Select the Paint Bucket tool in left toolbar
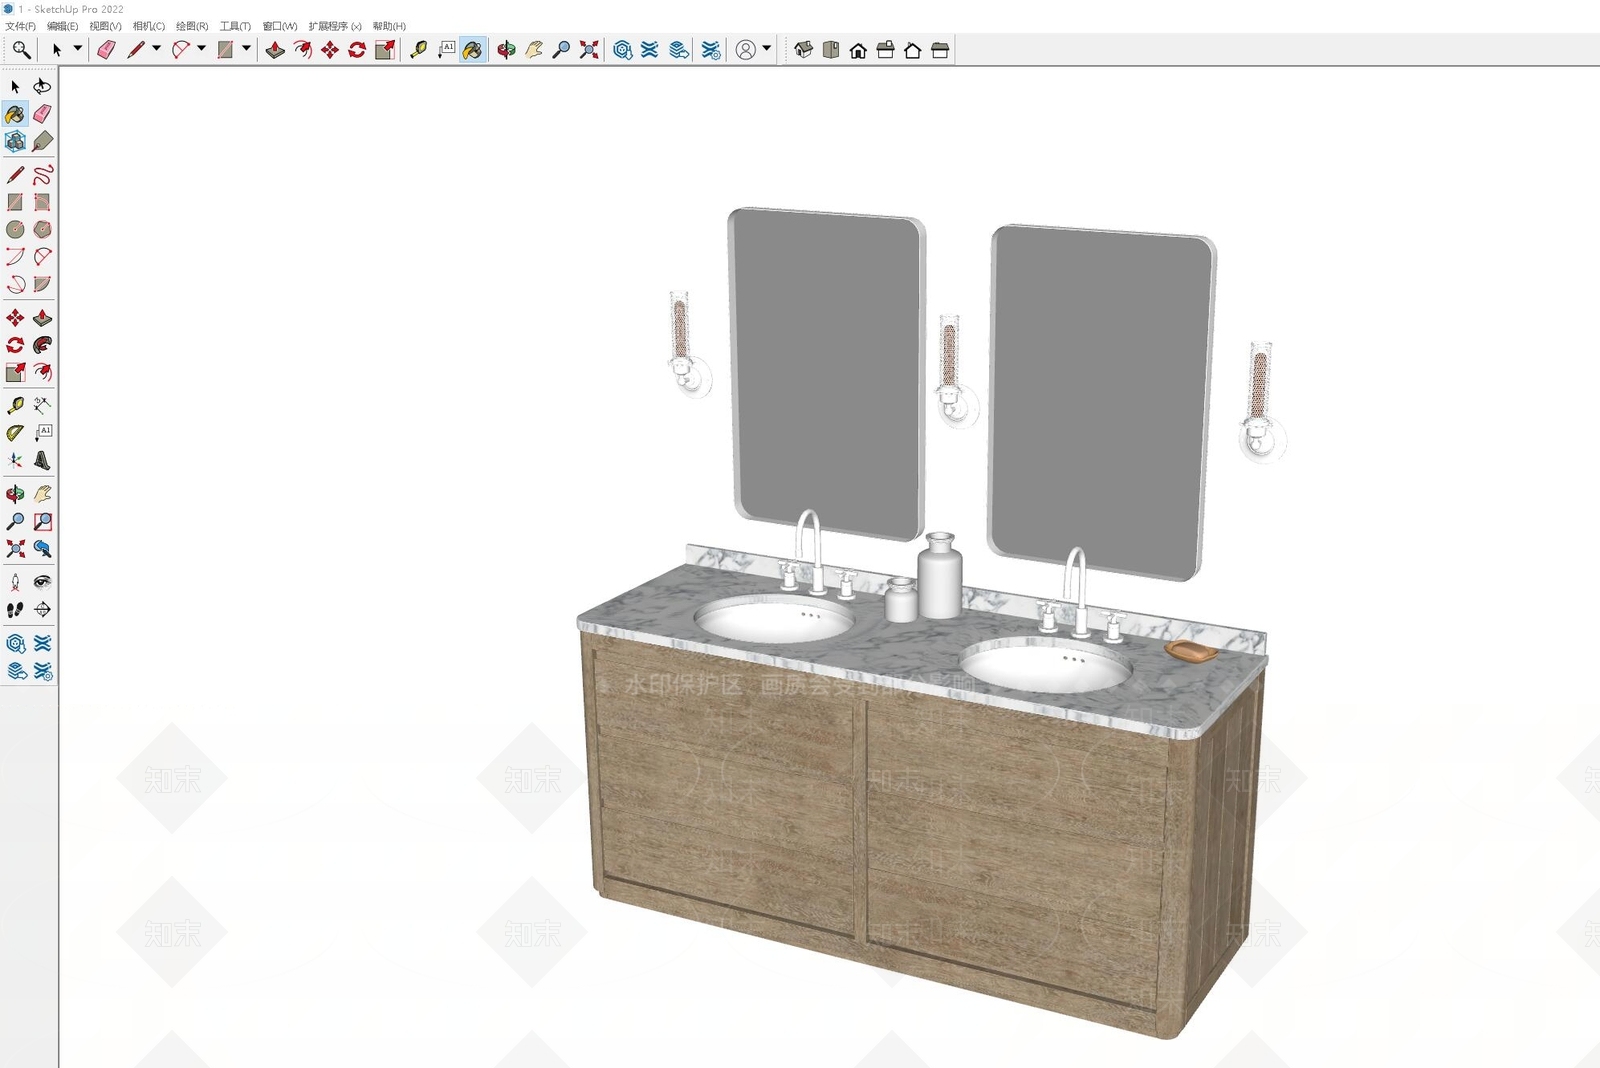This screenshot has height=1068, width=1600. coord(15,114)
